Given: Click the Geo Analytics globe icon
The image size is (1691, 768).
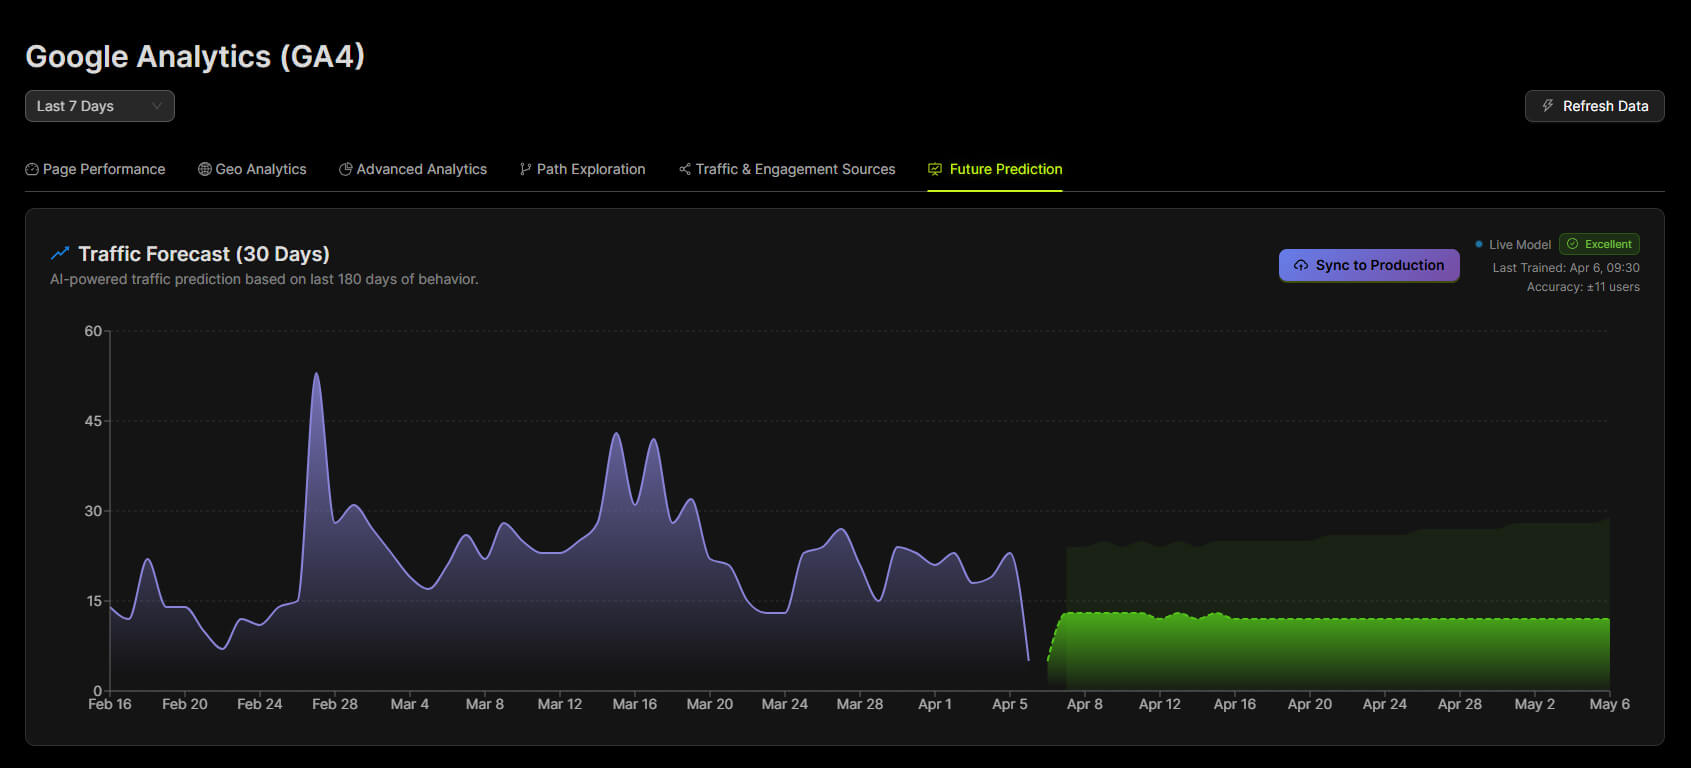Looking at the screenshot, I should 205,169.
